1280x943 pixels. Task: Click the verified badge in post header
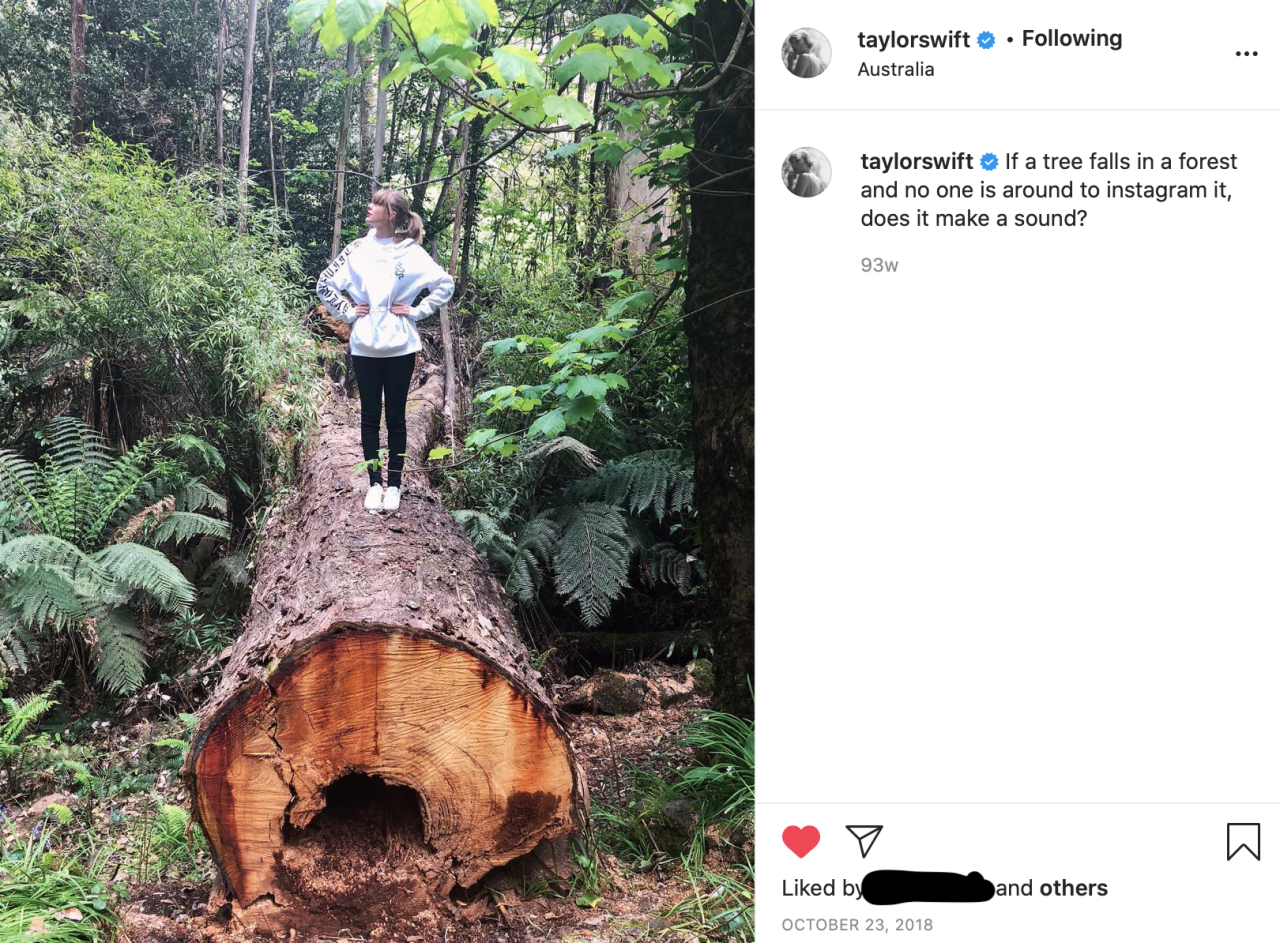(986, 40)
